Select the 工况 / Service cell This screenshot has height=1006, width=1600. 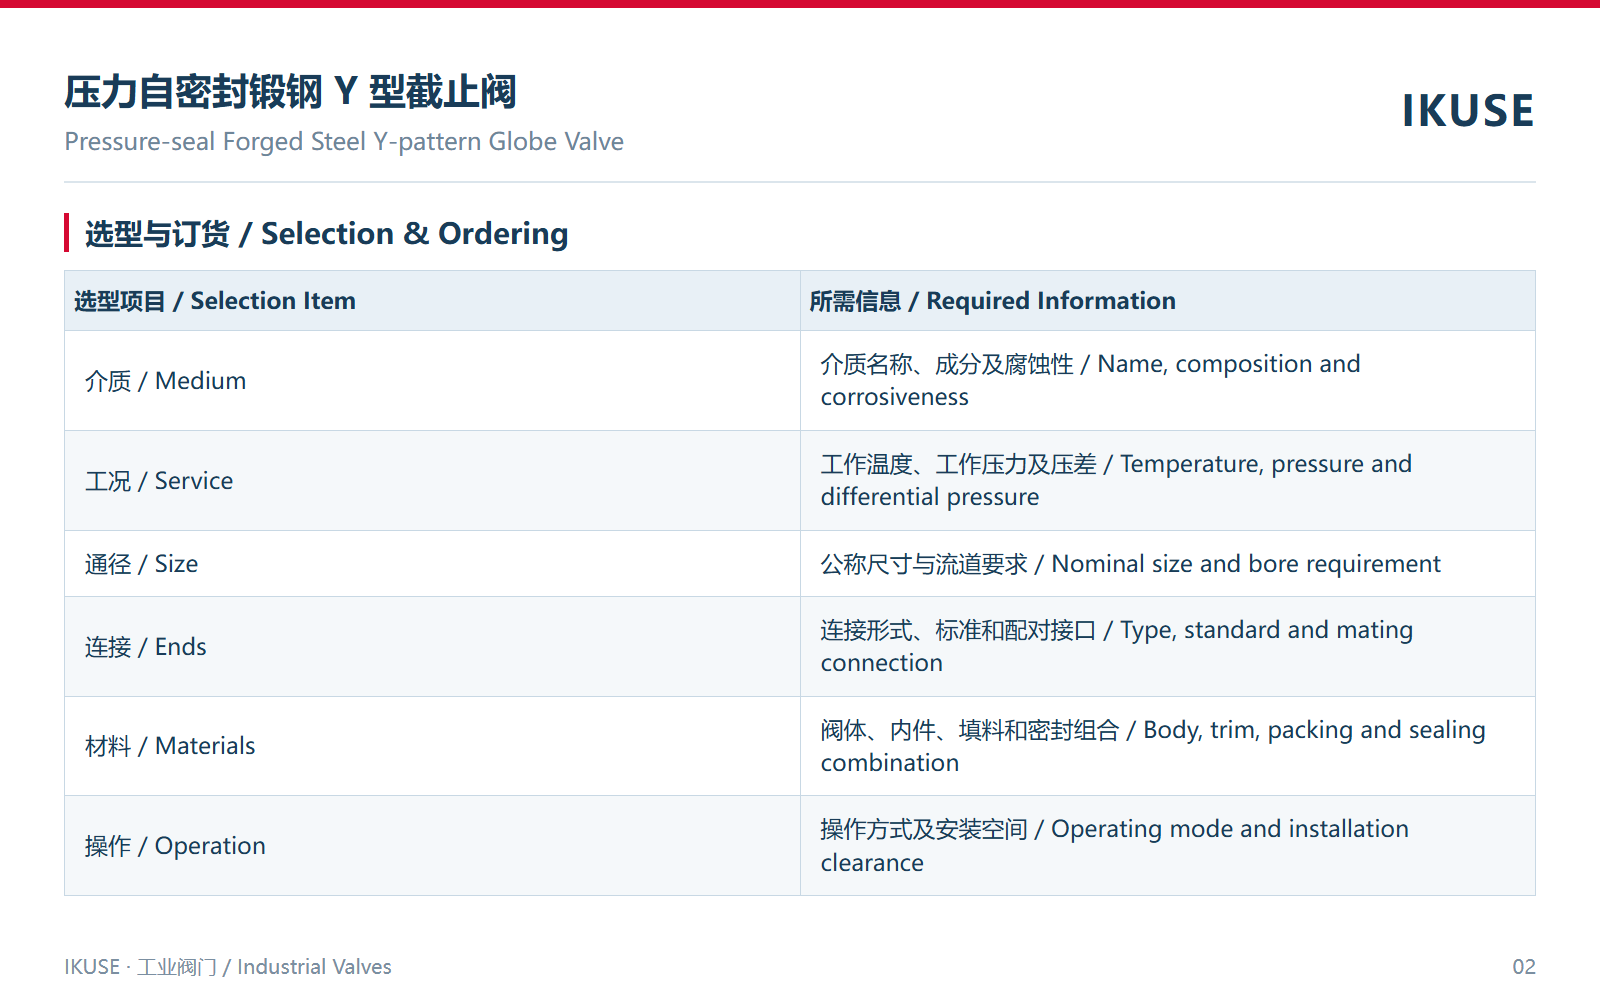click(432, 481)
